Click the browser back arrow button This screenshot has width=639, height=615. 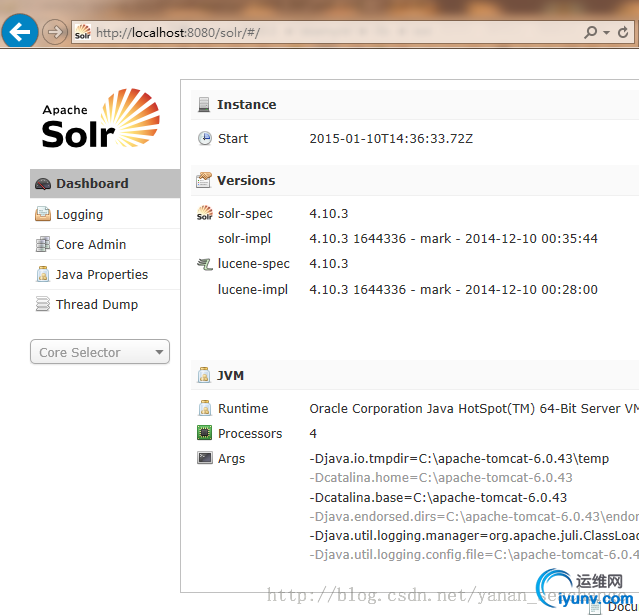[x=20, y=32]
